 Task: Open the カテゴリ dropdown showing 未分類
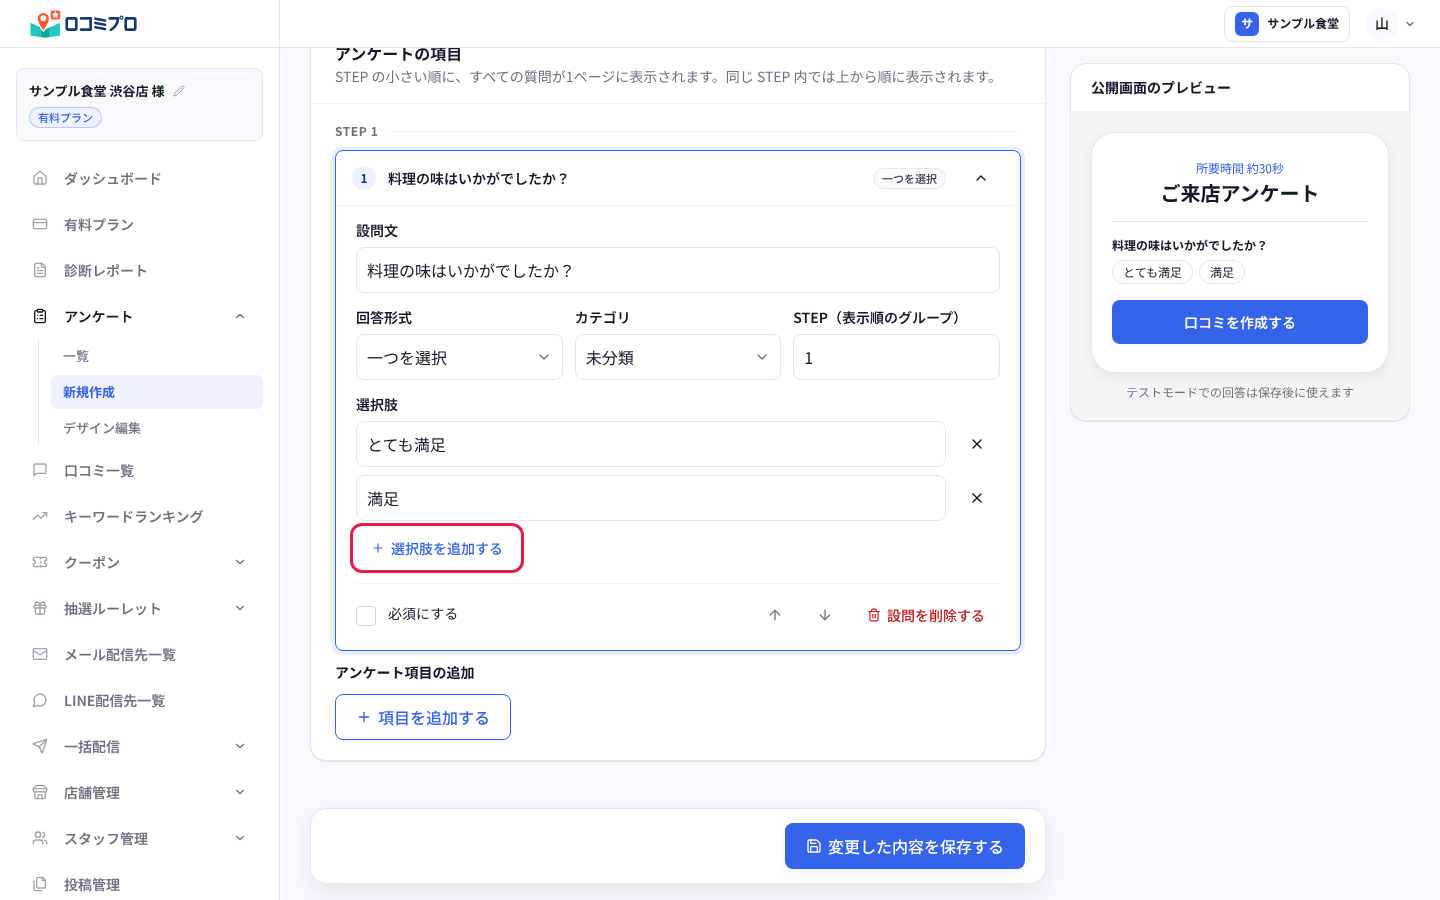(677, 357)
